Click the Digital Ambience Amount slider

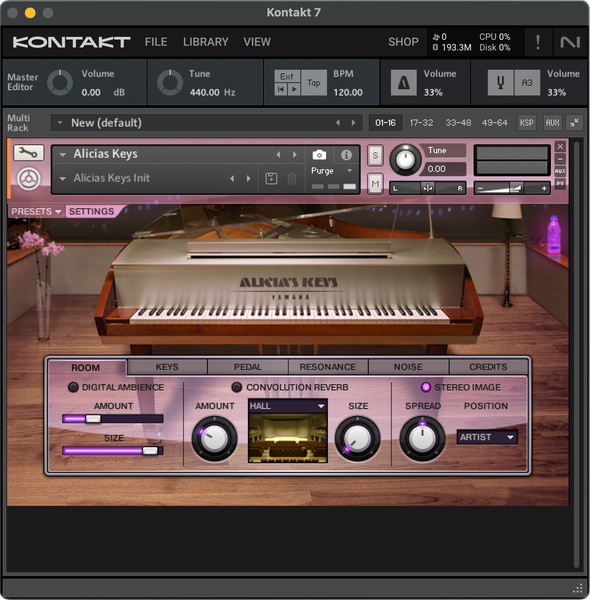point(113,419)
